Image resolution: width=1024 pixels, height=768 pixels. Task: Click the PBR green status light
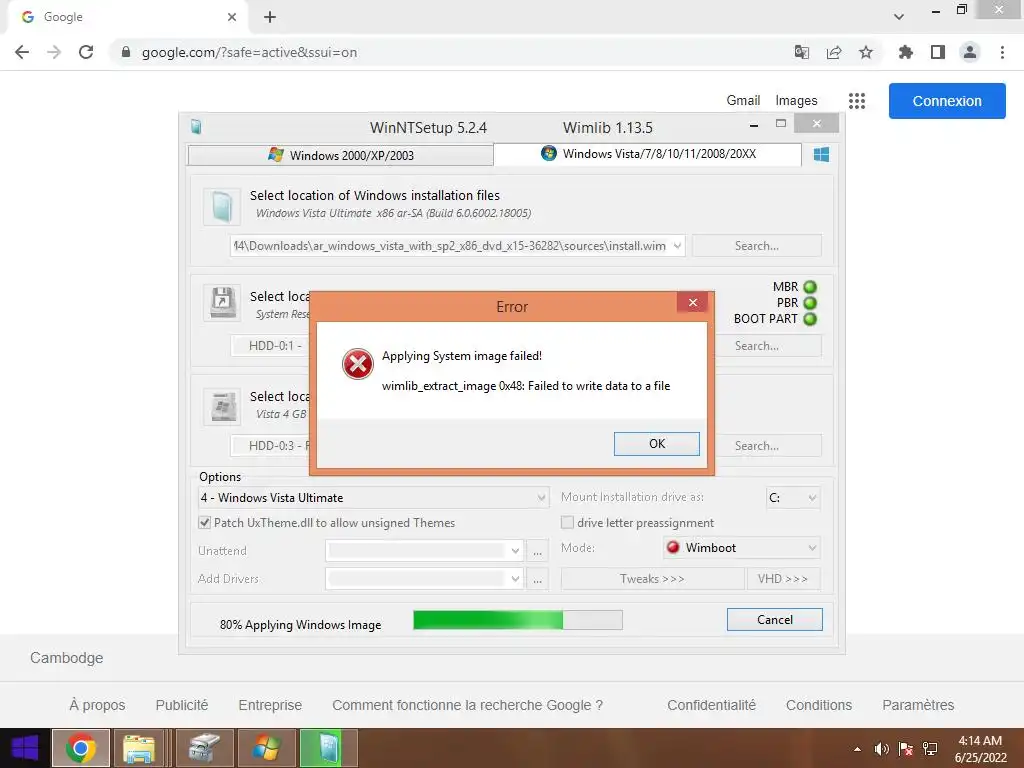810,303
